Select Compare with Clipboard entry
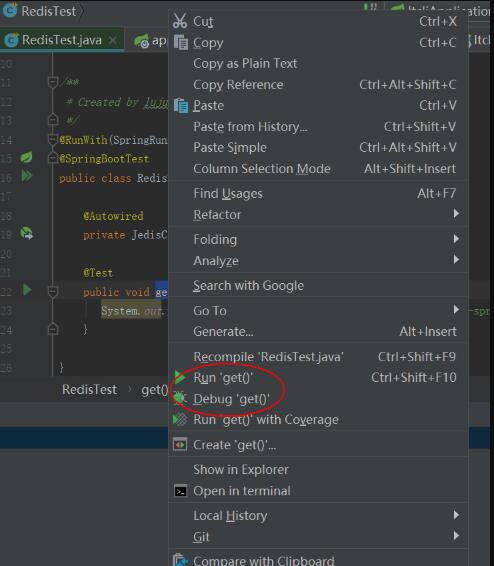 point(318,560)
